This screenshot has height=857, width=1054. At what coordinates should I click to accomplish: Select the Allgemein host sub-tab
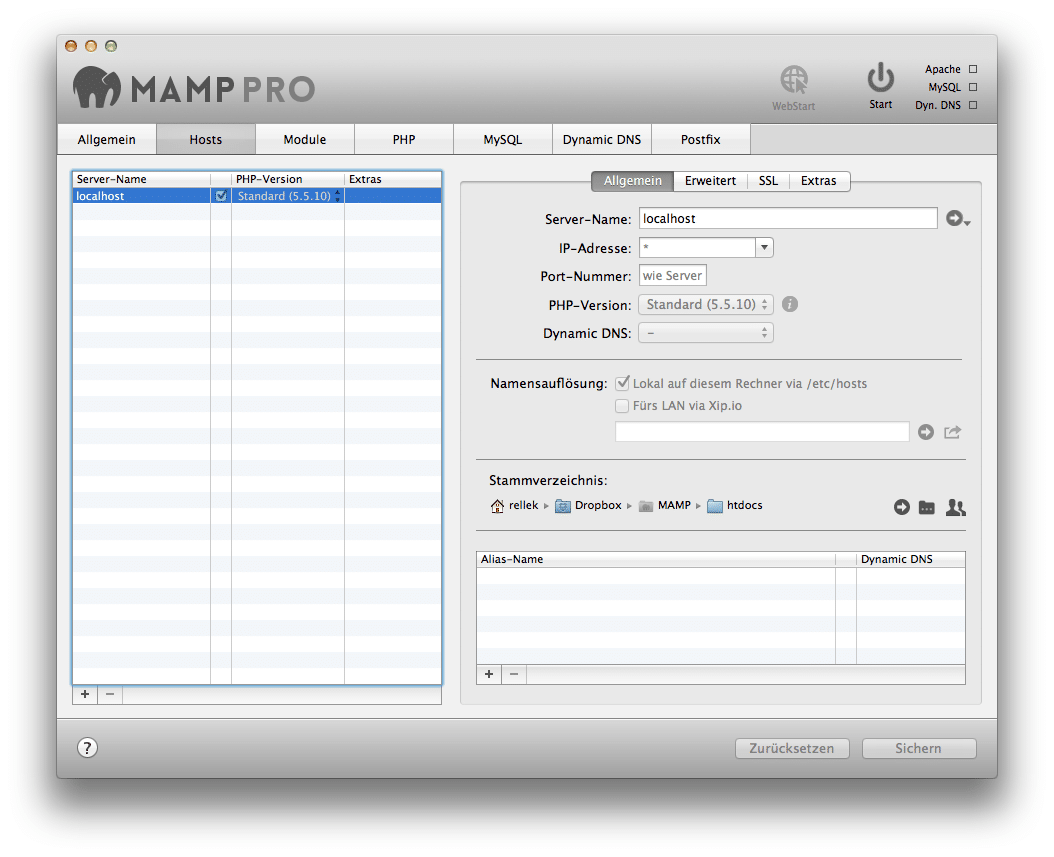[633, 181]
